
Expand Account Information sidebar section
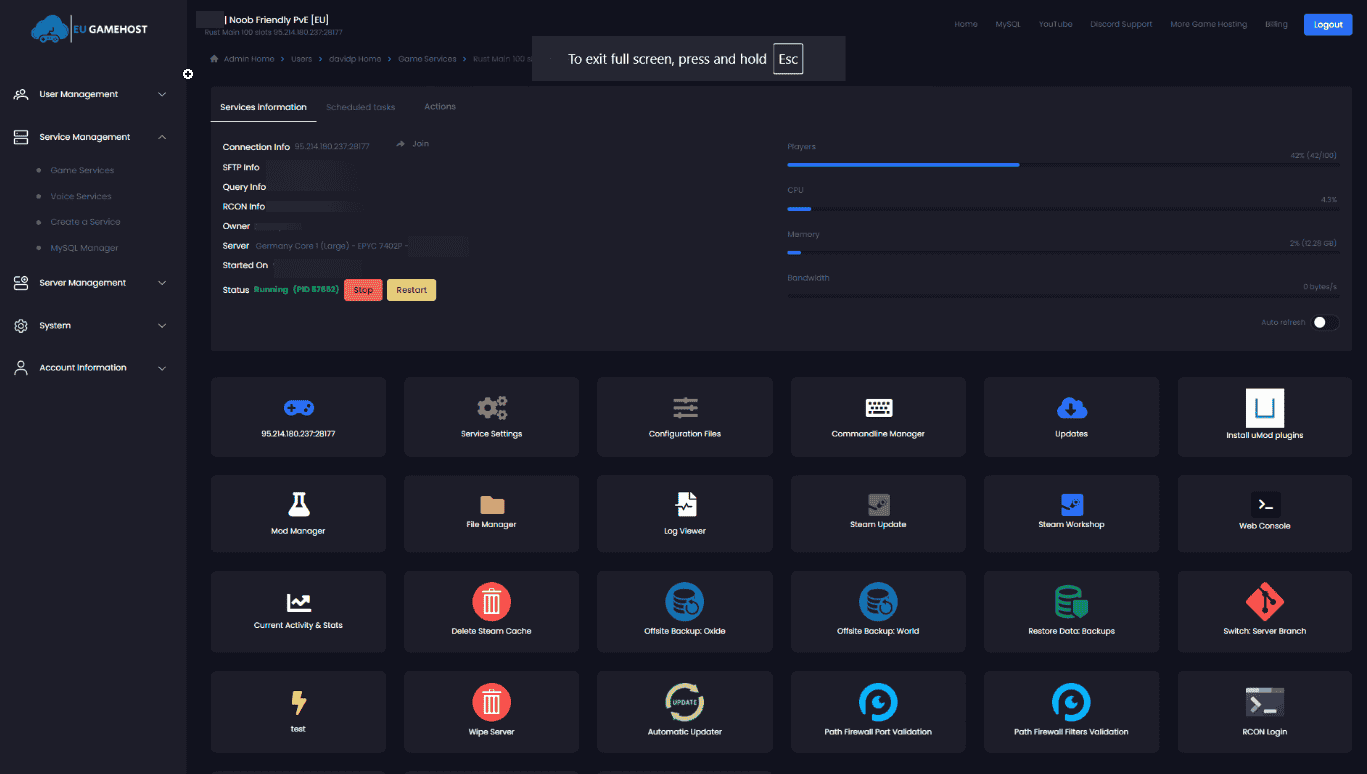tap(90, 368)
